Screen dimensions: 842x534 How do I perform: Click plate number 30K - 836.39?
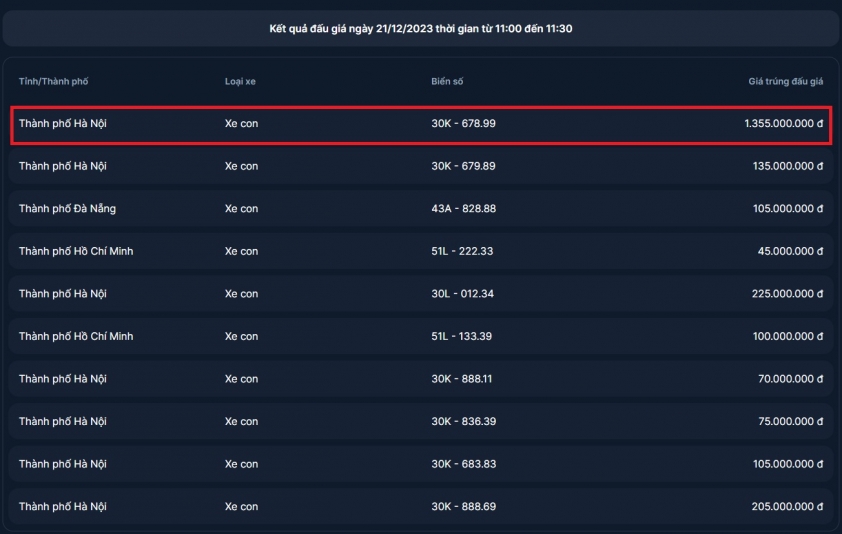[464, 422]
